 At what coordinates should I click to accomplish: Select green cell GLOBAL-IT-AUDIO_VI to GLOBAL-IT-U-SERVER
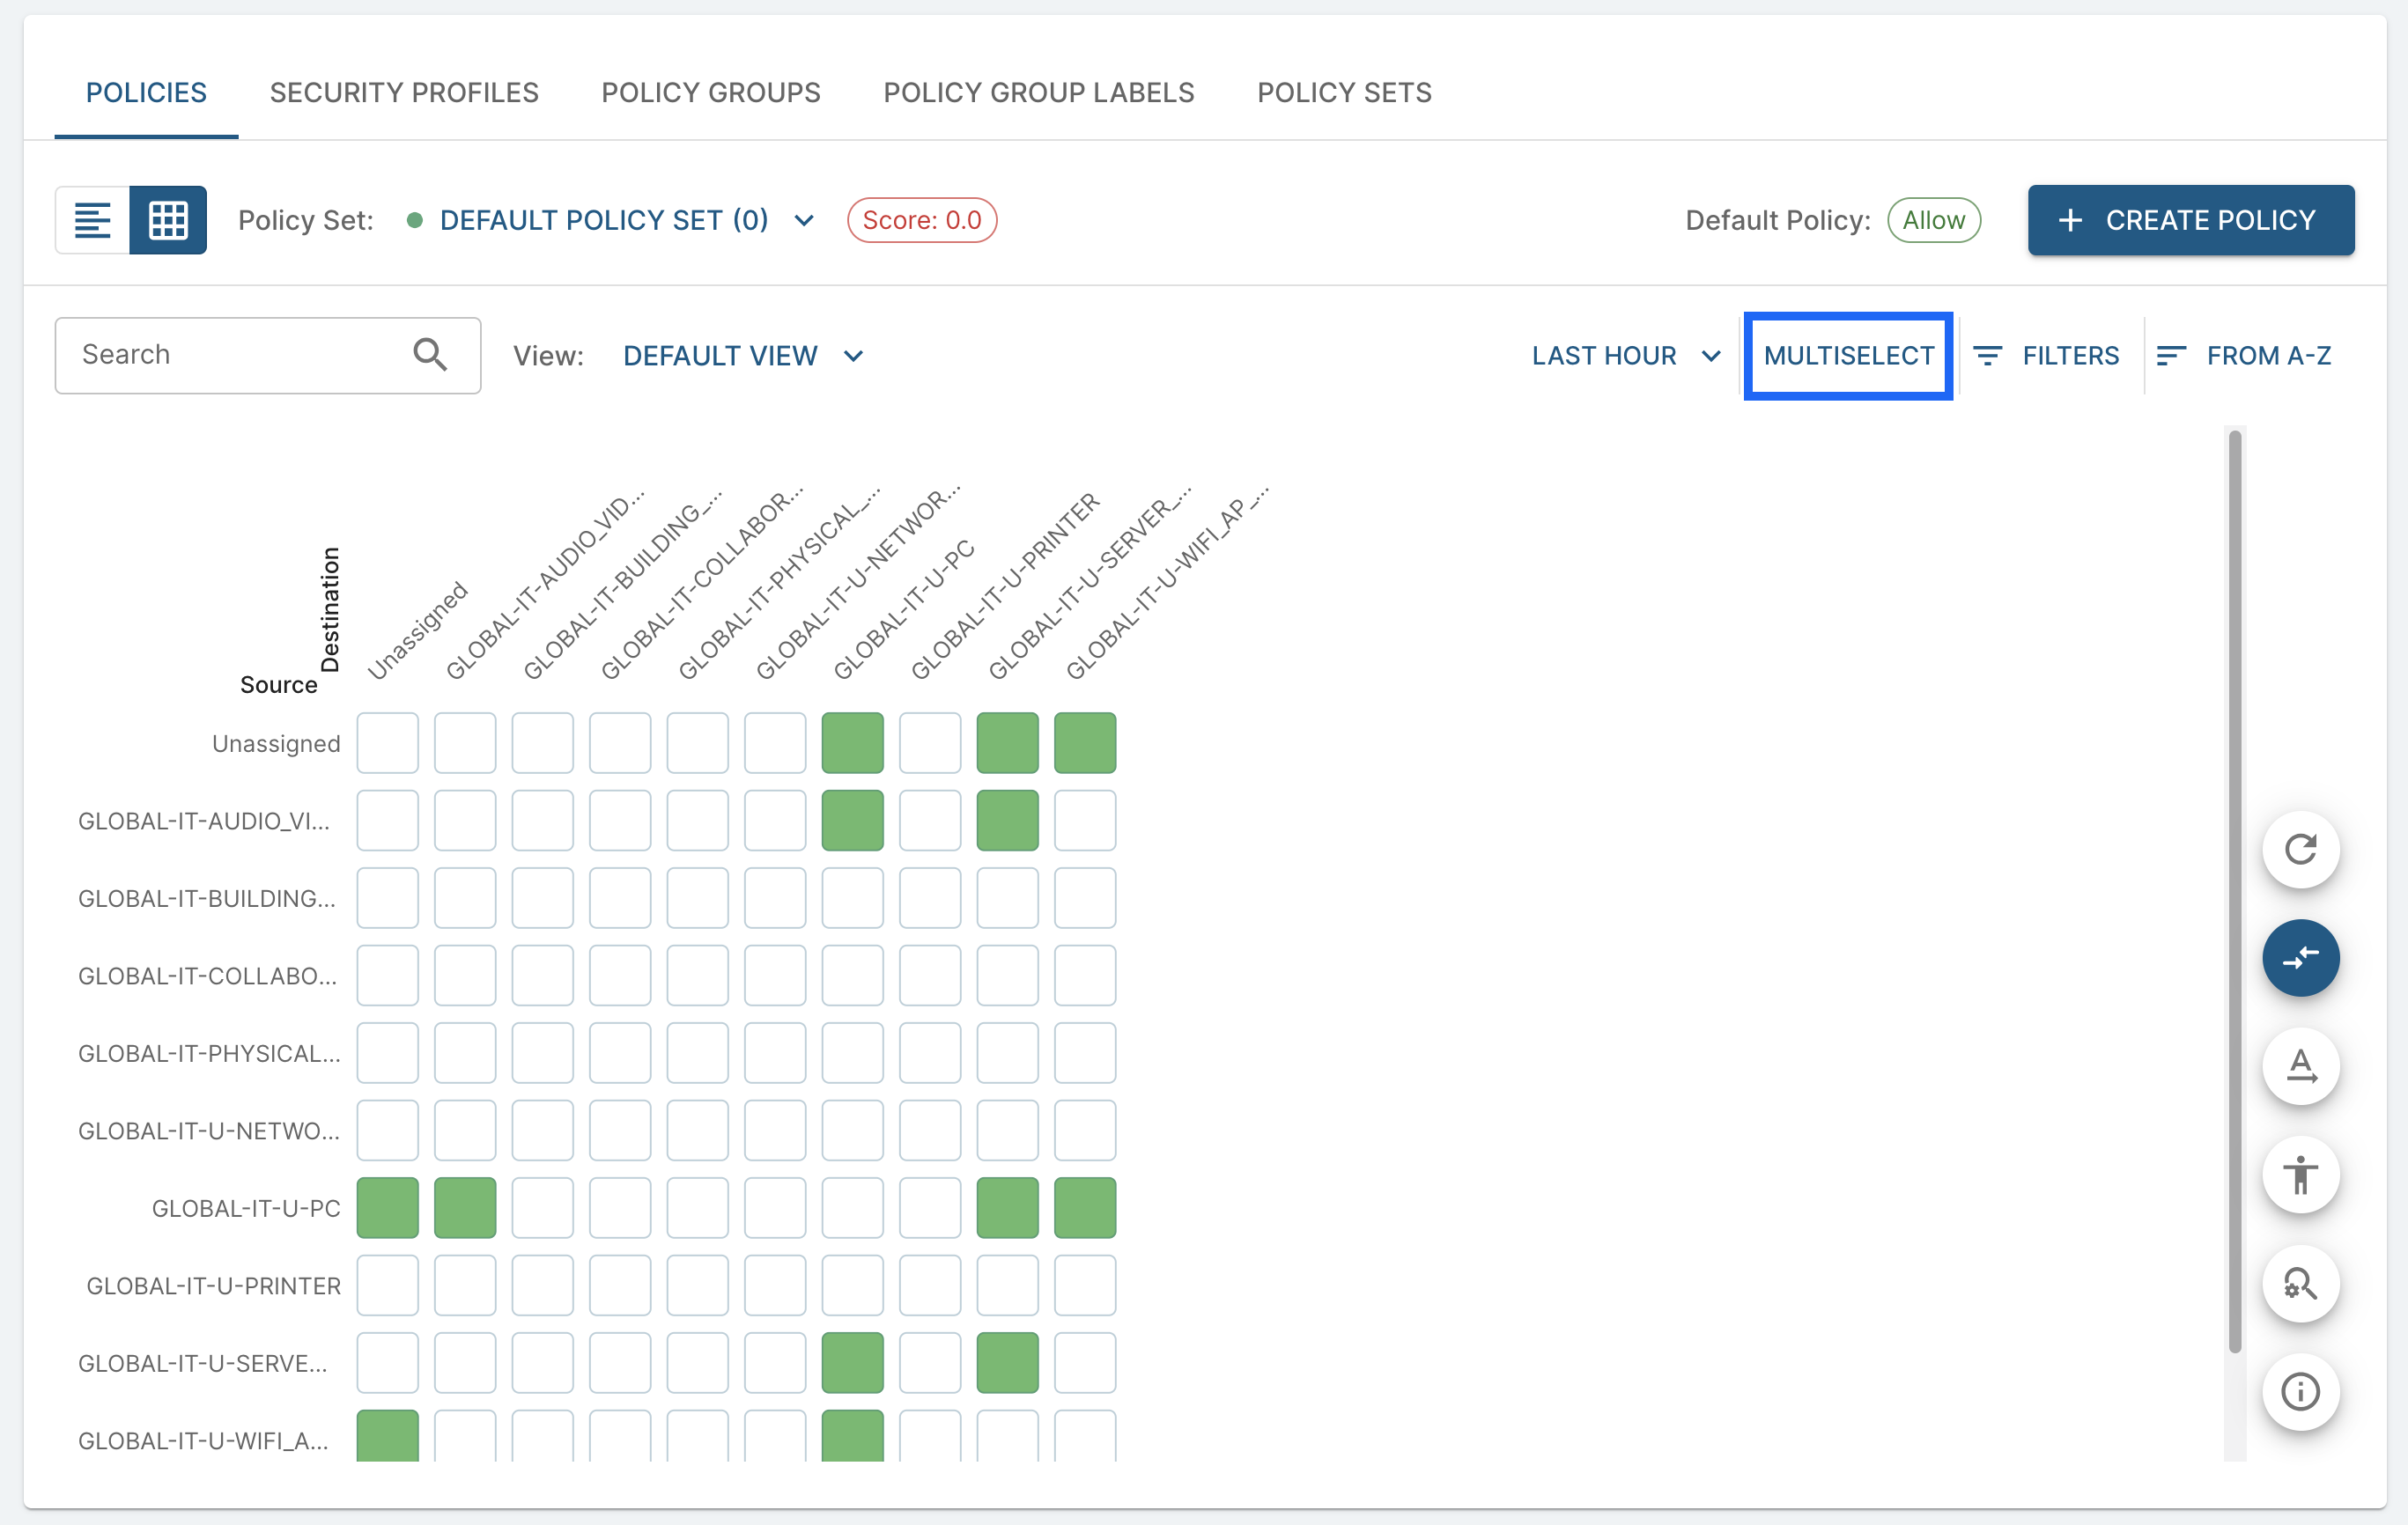[1007, 820]
